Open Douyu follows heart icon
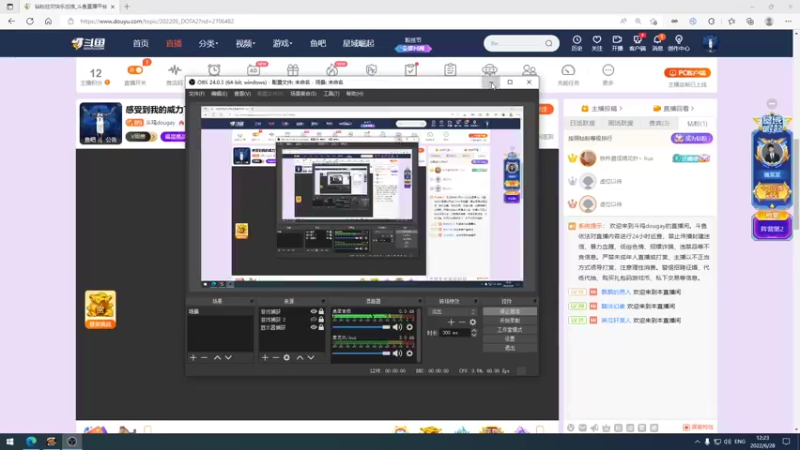Screen dimensions: 800x450 point(597,43)
